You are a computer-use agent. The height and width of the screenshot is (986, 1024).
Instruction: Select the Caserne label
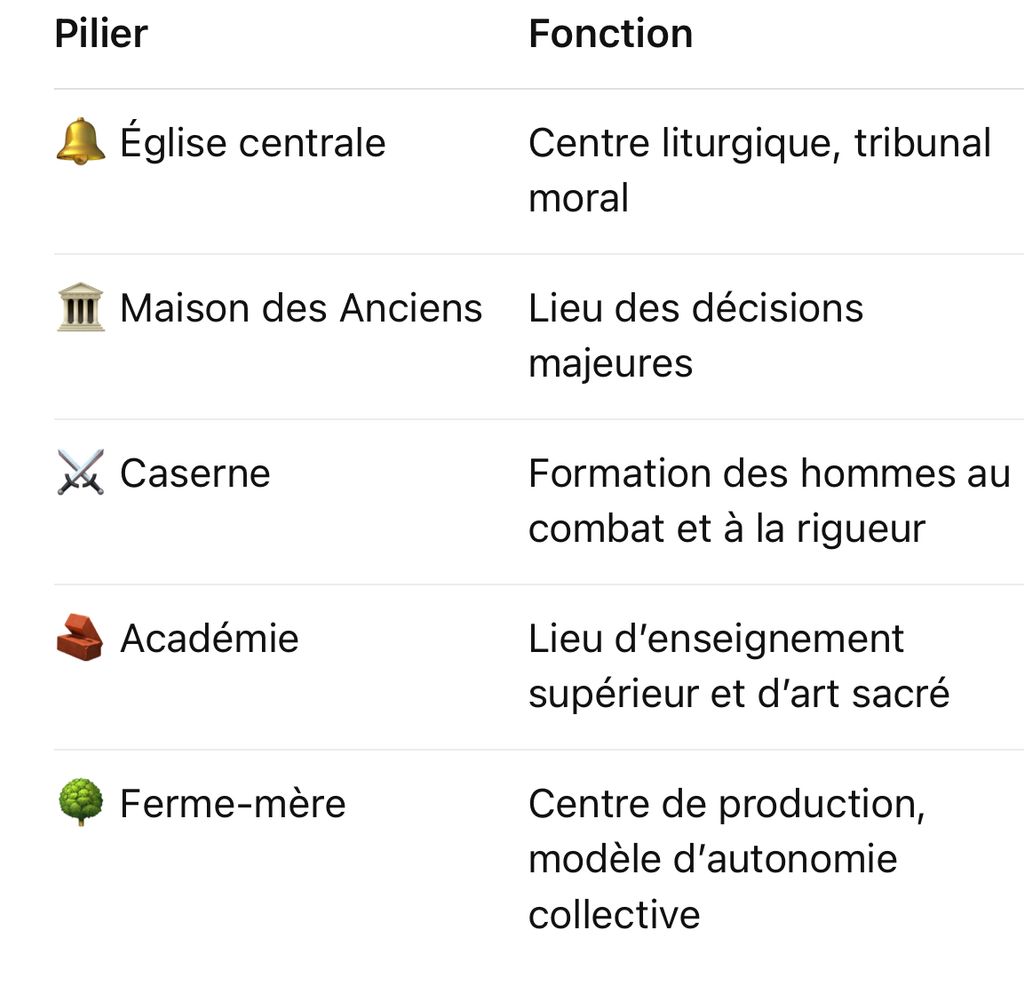[195, 473]
